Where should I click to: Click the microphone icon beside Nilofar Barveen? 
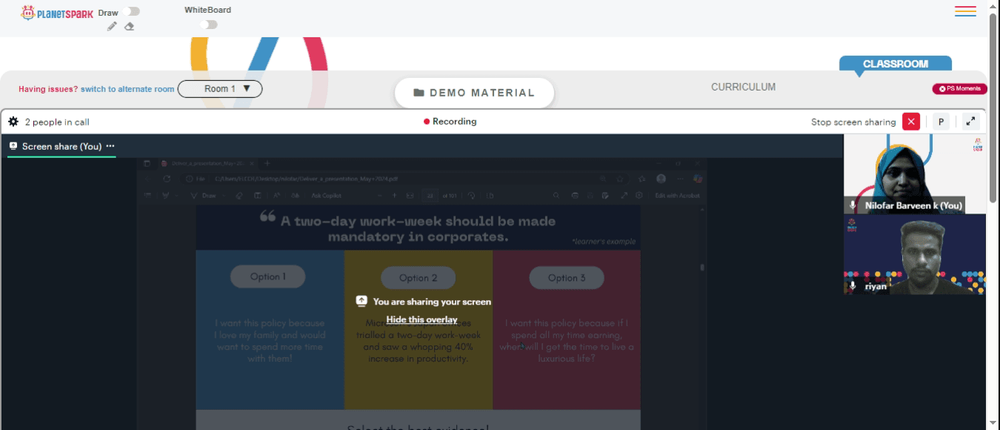(853, 205)
